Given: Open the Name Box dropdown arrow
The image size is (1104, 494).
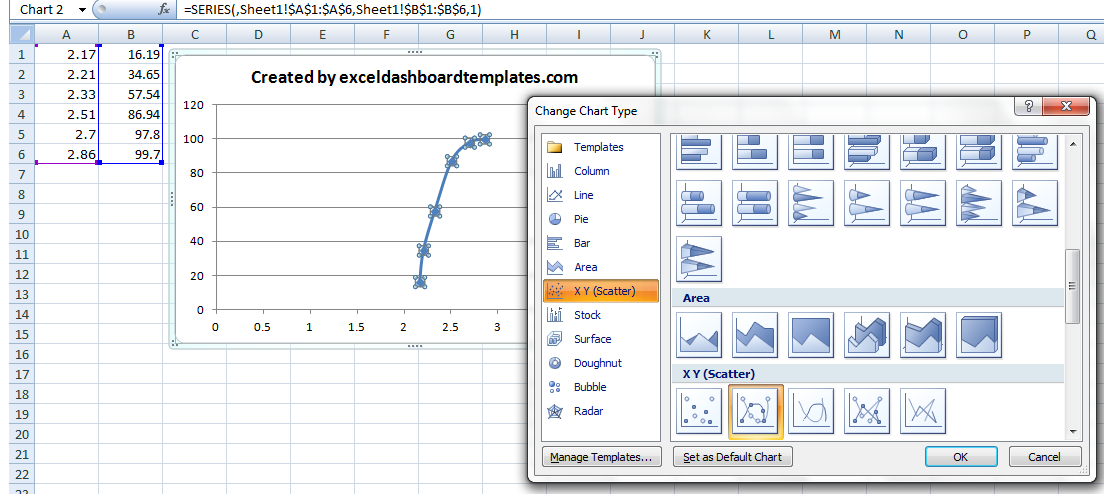Looking at the screenshot, I should 82,9.
